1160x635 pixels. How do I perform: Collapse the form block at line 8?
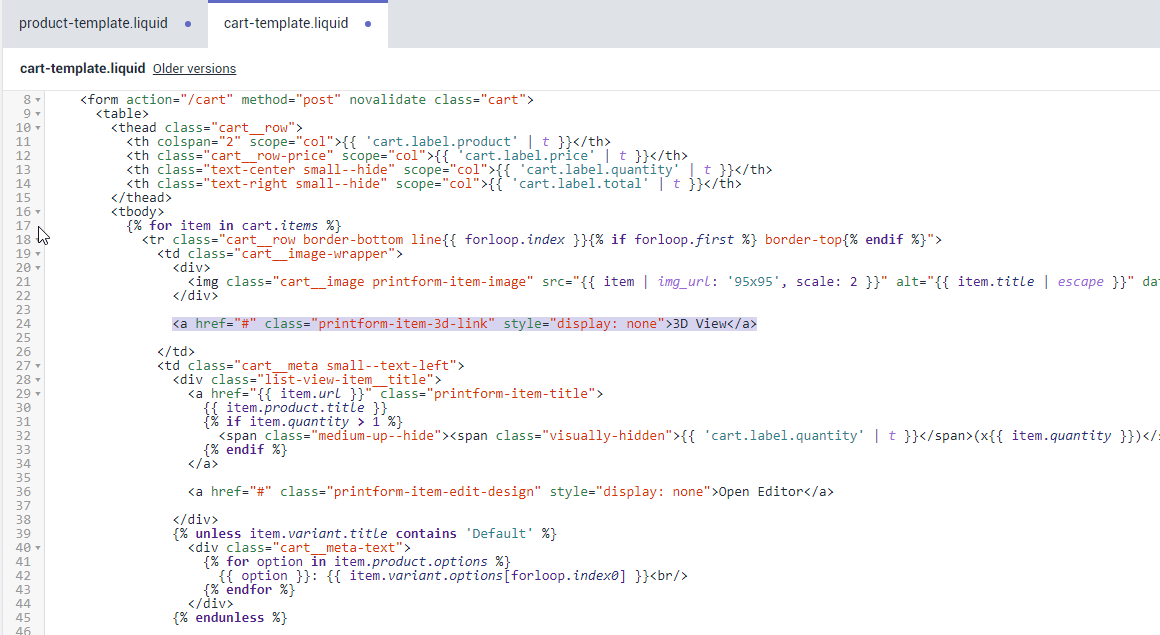tap(38, 100)
